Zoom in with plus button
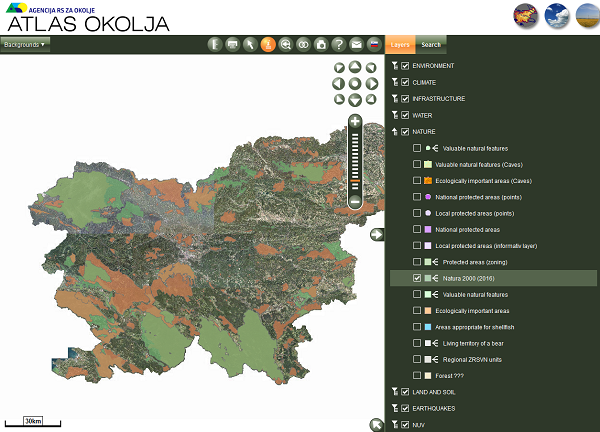The width and height of the screenshot is (600, 432). click(355, 122)
